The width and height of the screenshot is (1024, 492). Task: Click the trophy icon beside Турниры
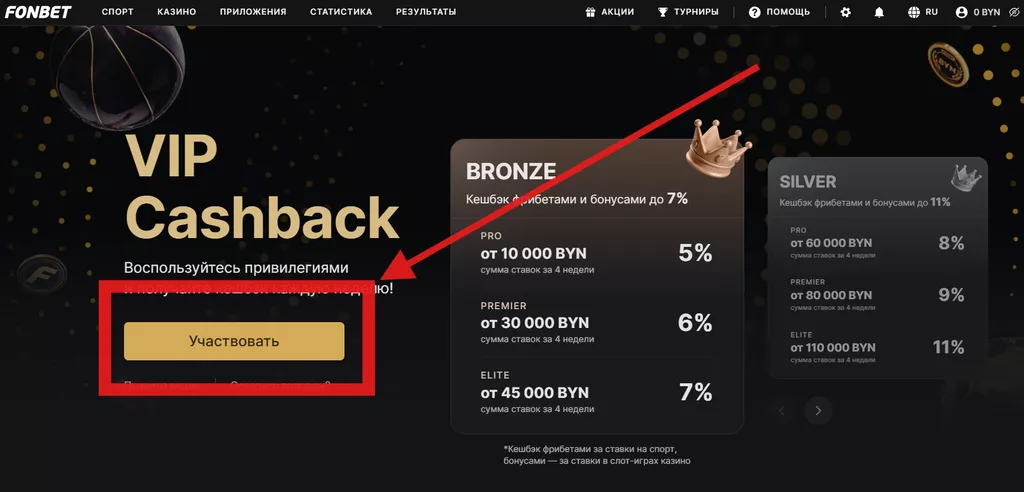[662, 12]
